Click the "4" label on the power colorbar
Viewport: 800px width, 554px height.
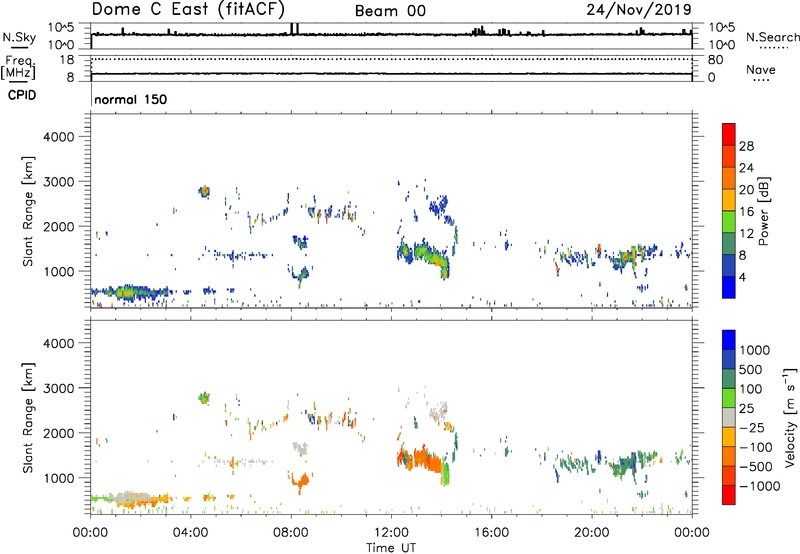pos(742,277)
